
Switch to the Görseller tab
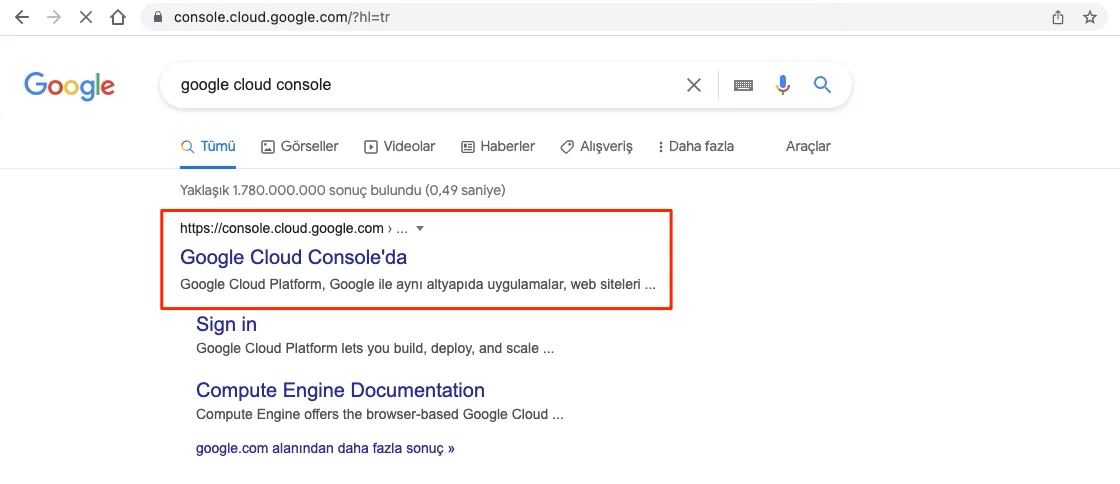(300, 146)
